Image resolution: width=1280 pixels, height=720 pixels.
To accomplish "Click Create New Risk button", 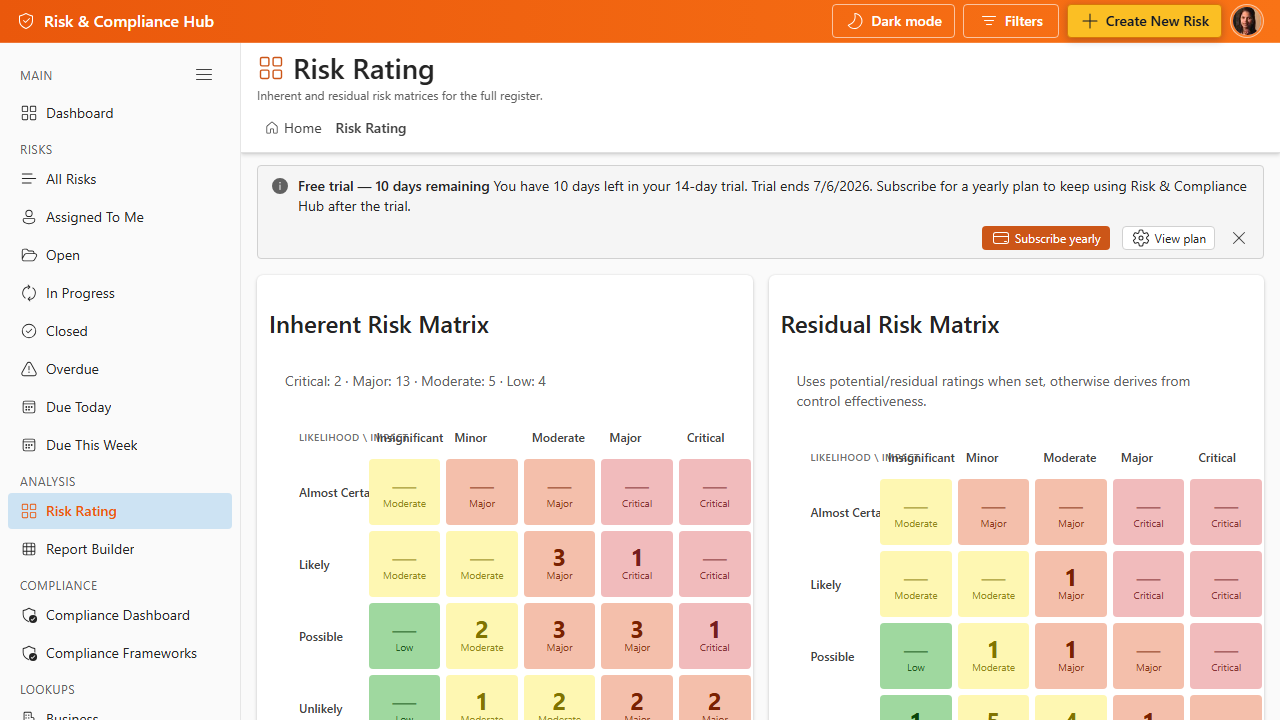I will tap(1144, 21).
